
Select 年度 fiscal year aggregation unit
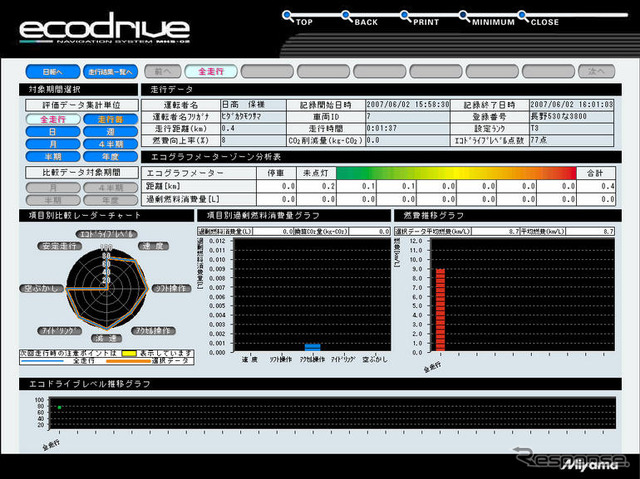[x=111, y=157]
